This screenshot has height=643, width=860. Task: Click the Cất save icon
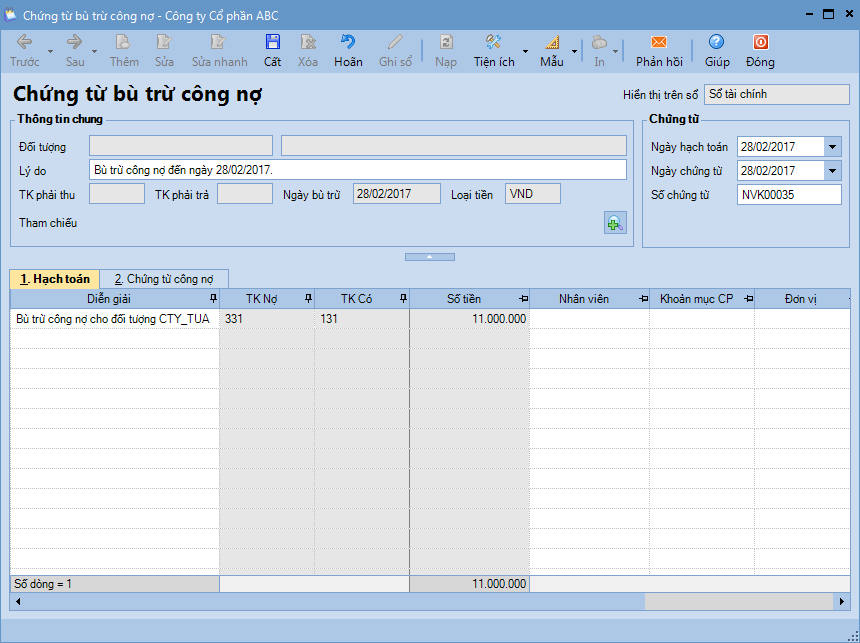coord(272,43)
